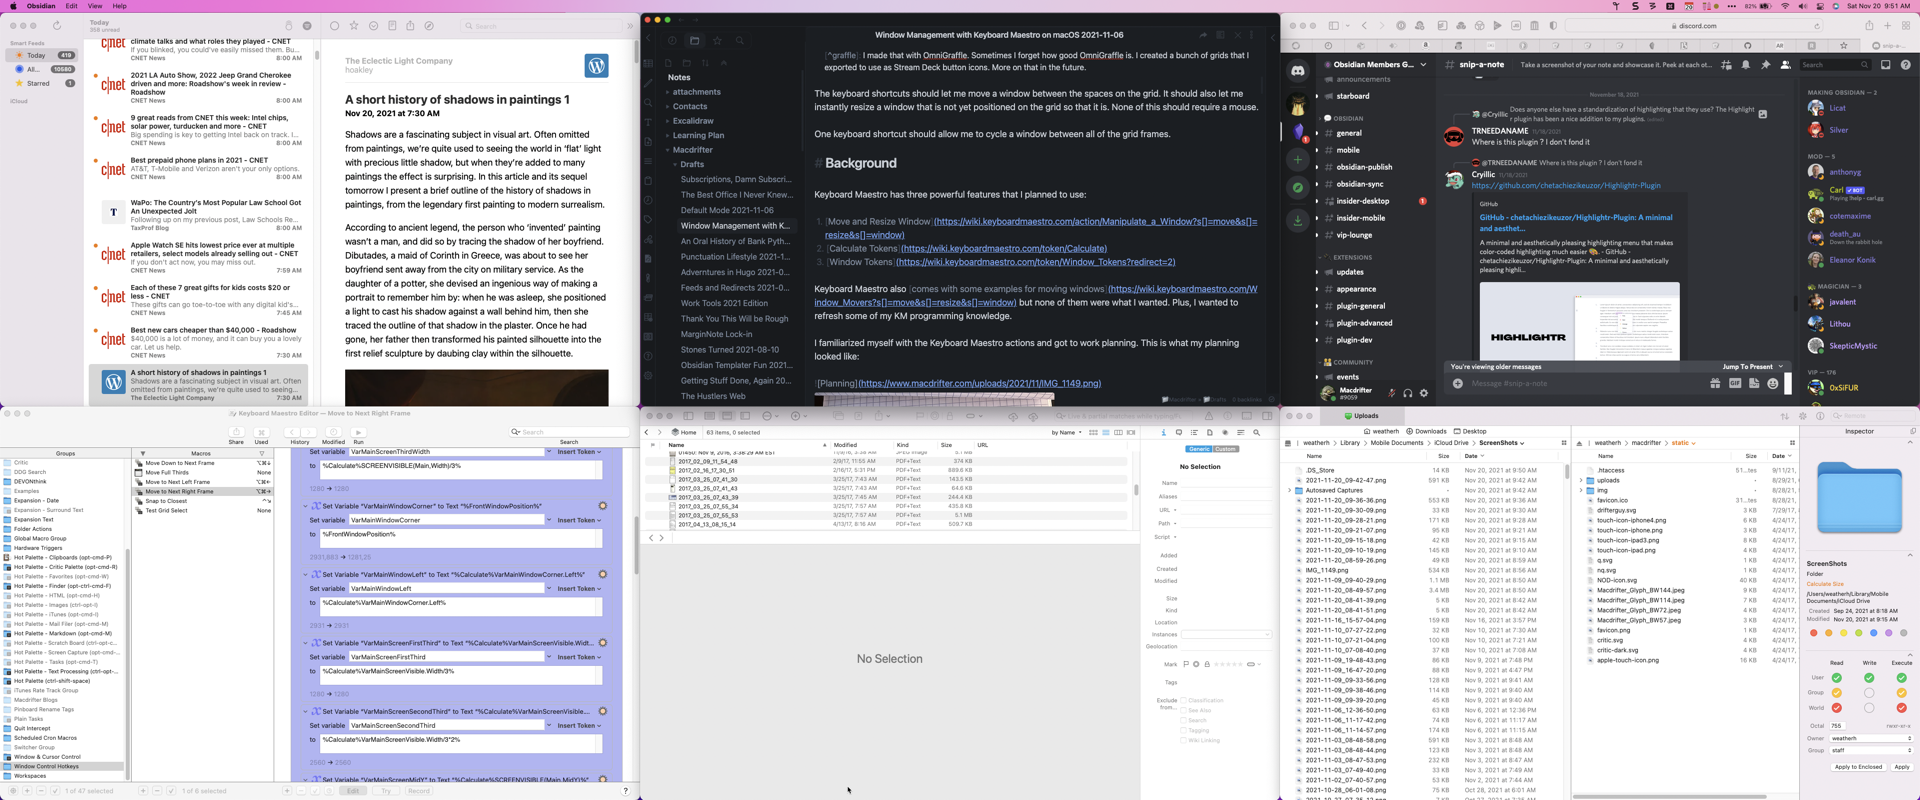Toggle Group Write permission in Inspector
Image resolution: width=1920 pixels, height=800 pixels.
pyautogui.click(x=1869, y=693)
